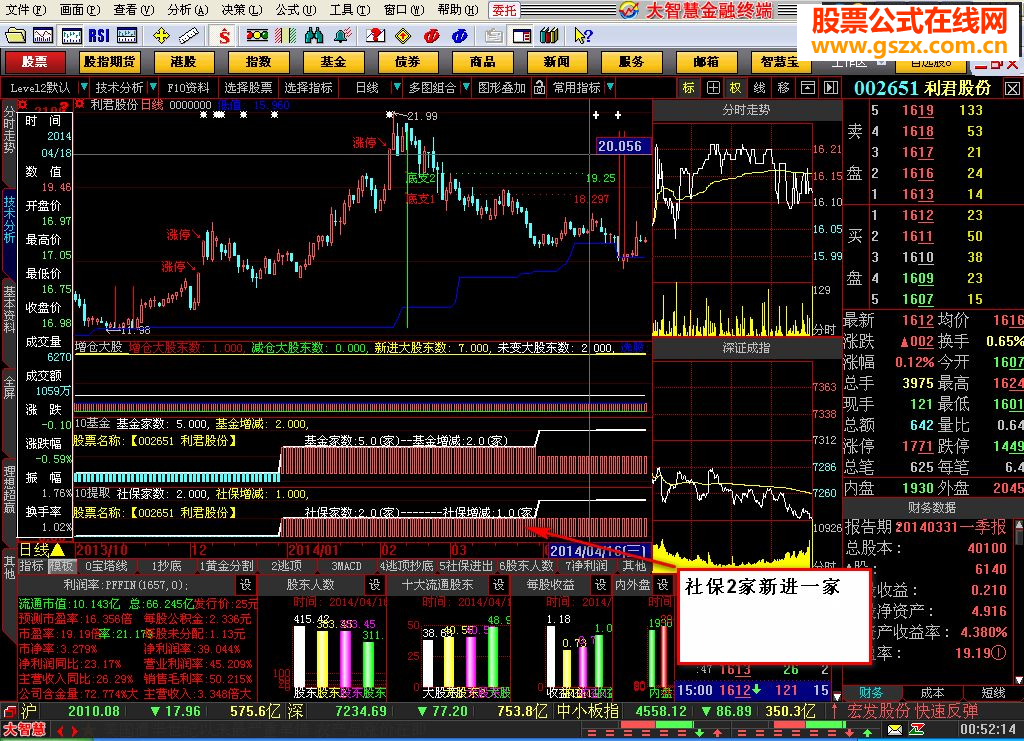The image size is (1024, 741).
Task: Select the ruler measurement tool icon
Action: coord(189,35)
